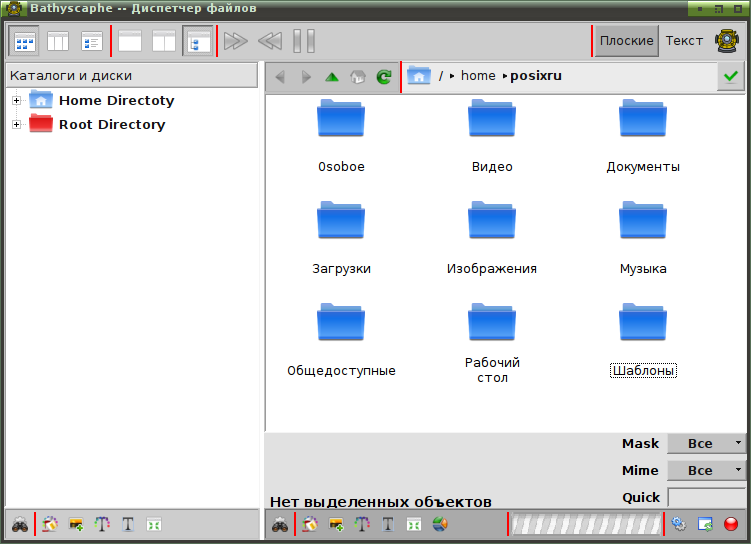Click the gear settings icon in bottom bar
Image resolution: width=751 pixels, height=544 pixels.
point(679,524)
